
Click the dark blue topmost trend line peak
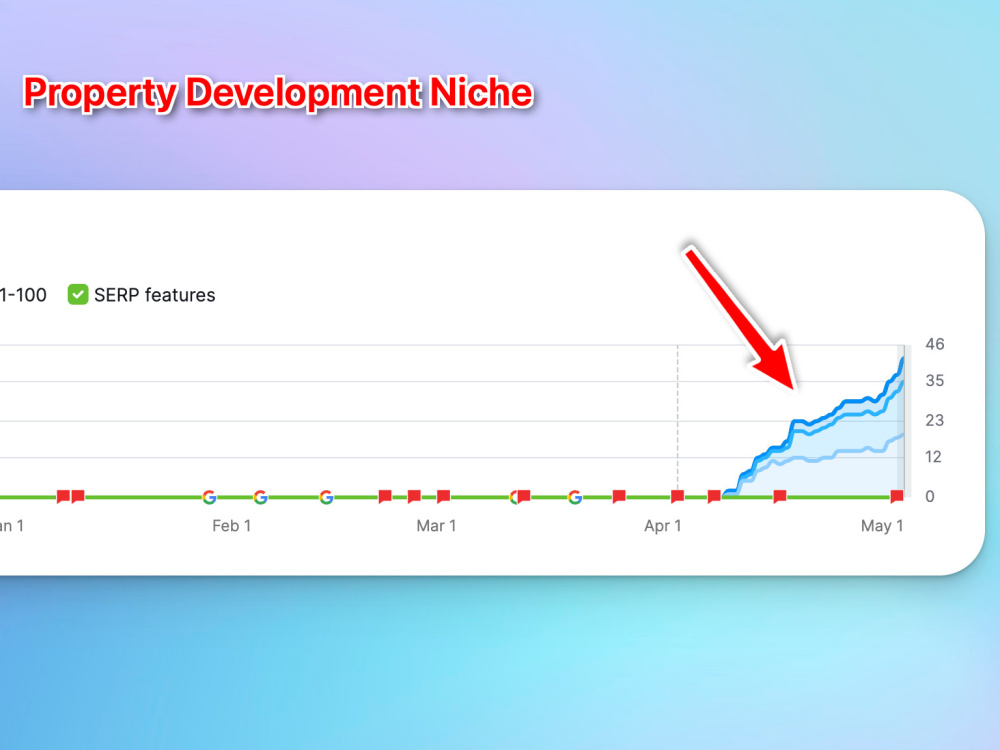tap(902, 361)
